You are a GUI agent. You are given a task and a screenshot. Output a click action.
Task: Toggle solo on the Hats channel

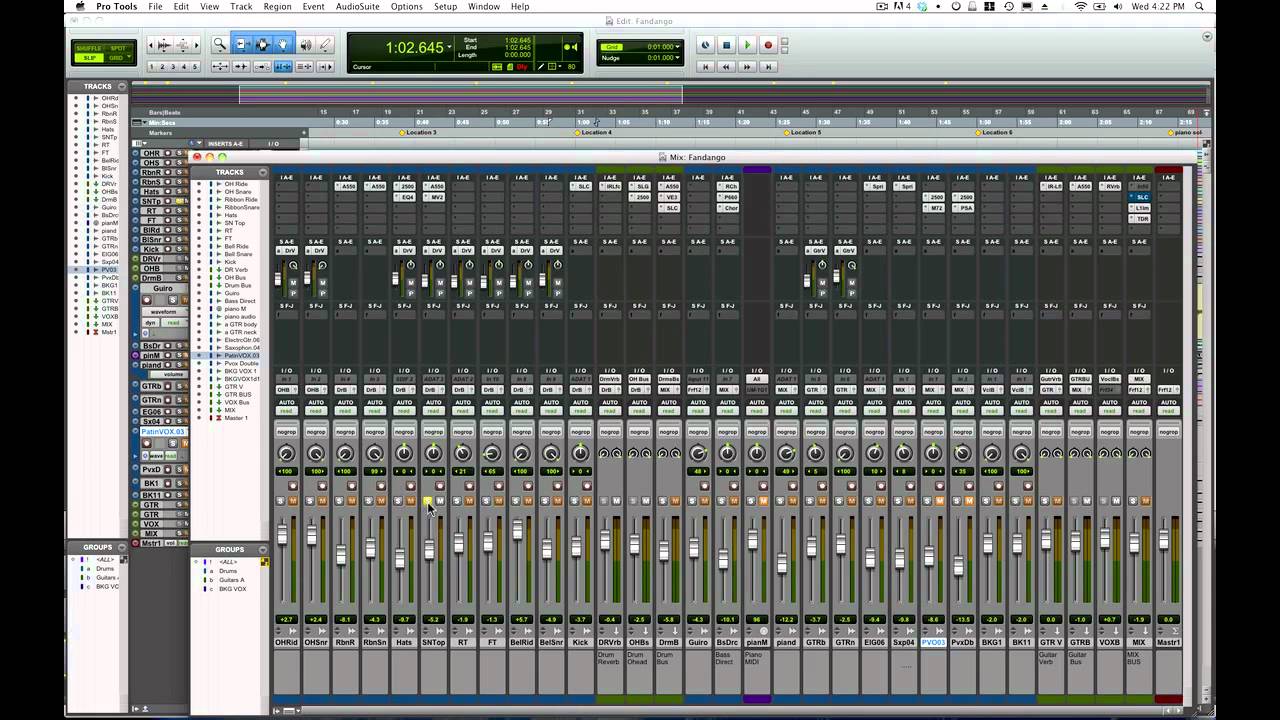398,500
